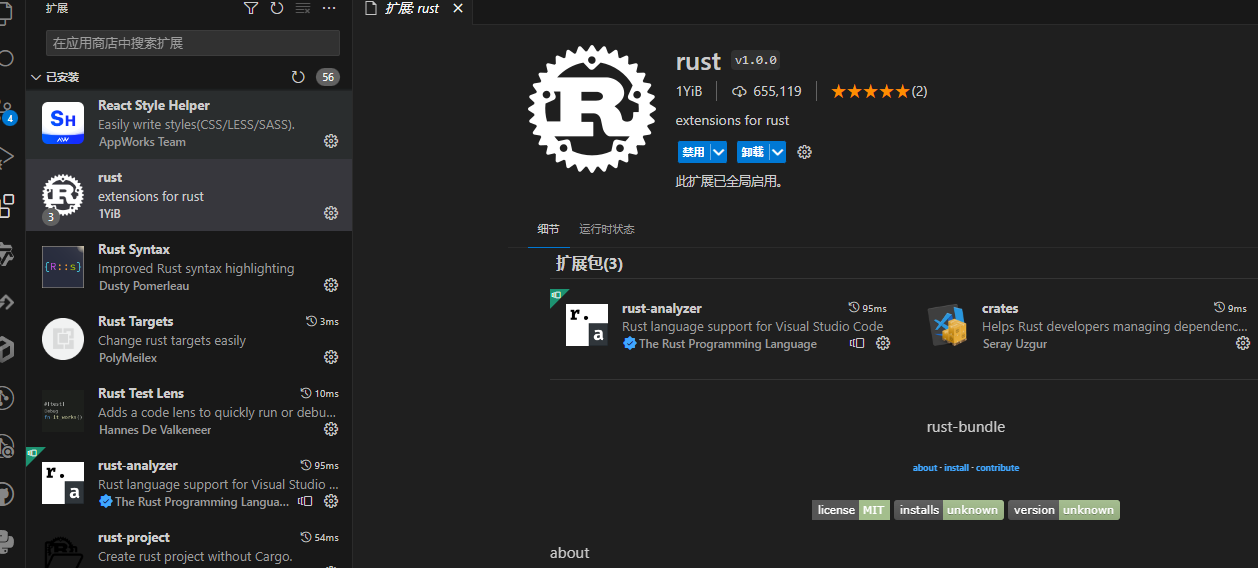
Task: Click the Rust Targets round logo
Action: (63, 339)
